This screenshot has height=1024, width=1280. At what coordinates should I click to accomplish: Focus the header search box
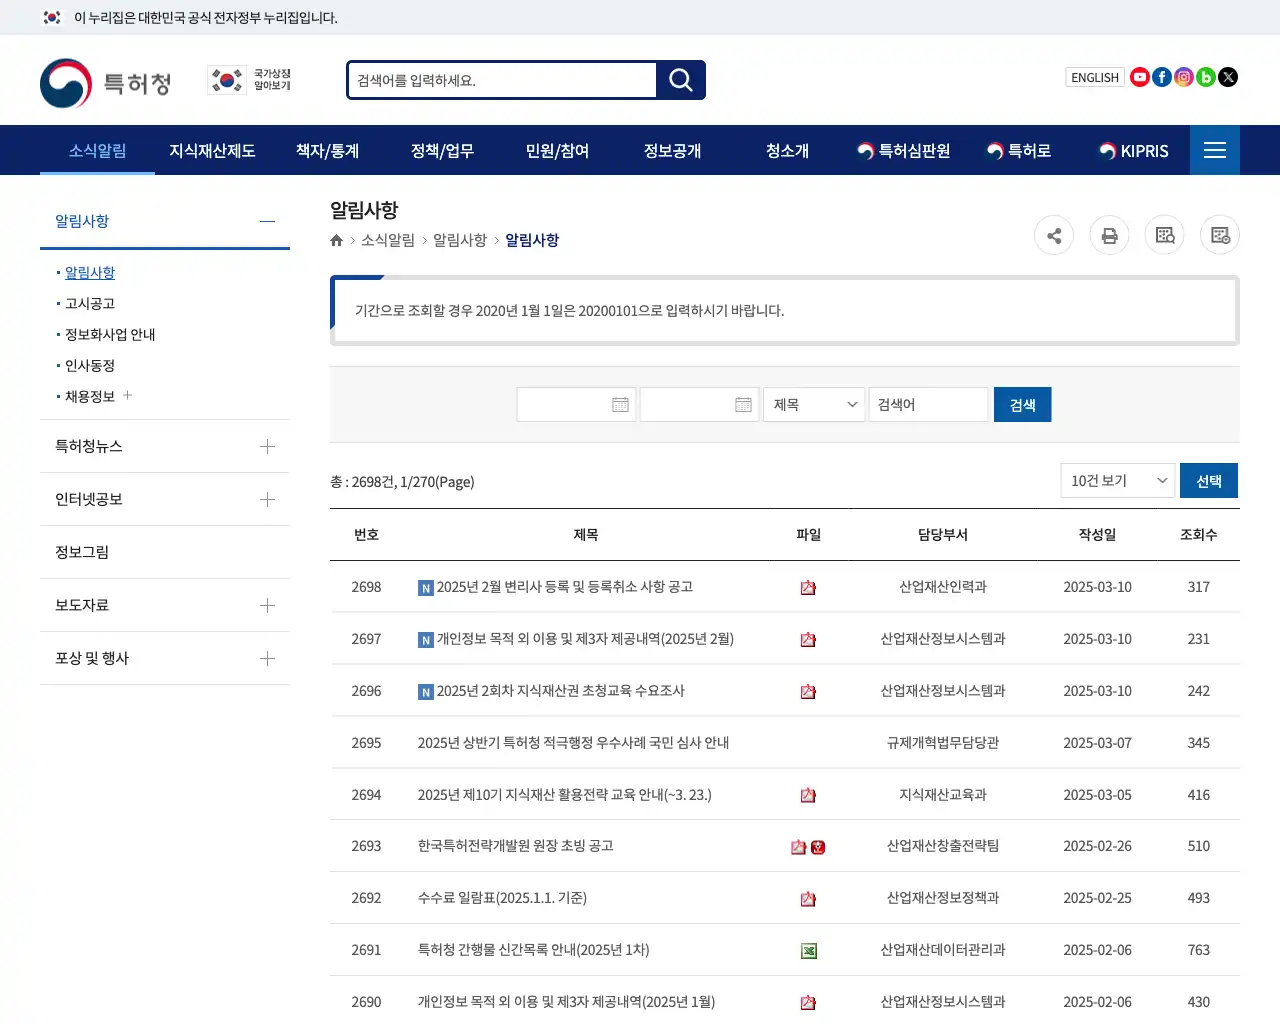tap(502, 80)
